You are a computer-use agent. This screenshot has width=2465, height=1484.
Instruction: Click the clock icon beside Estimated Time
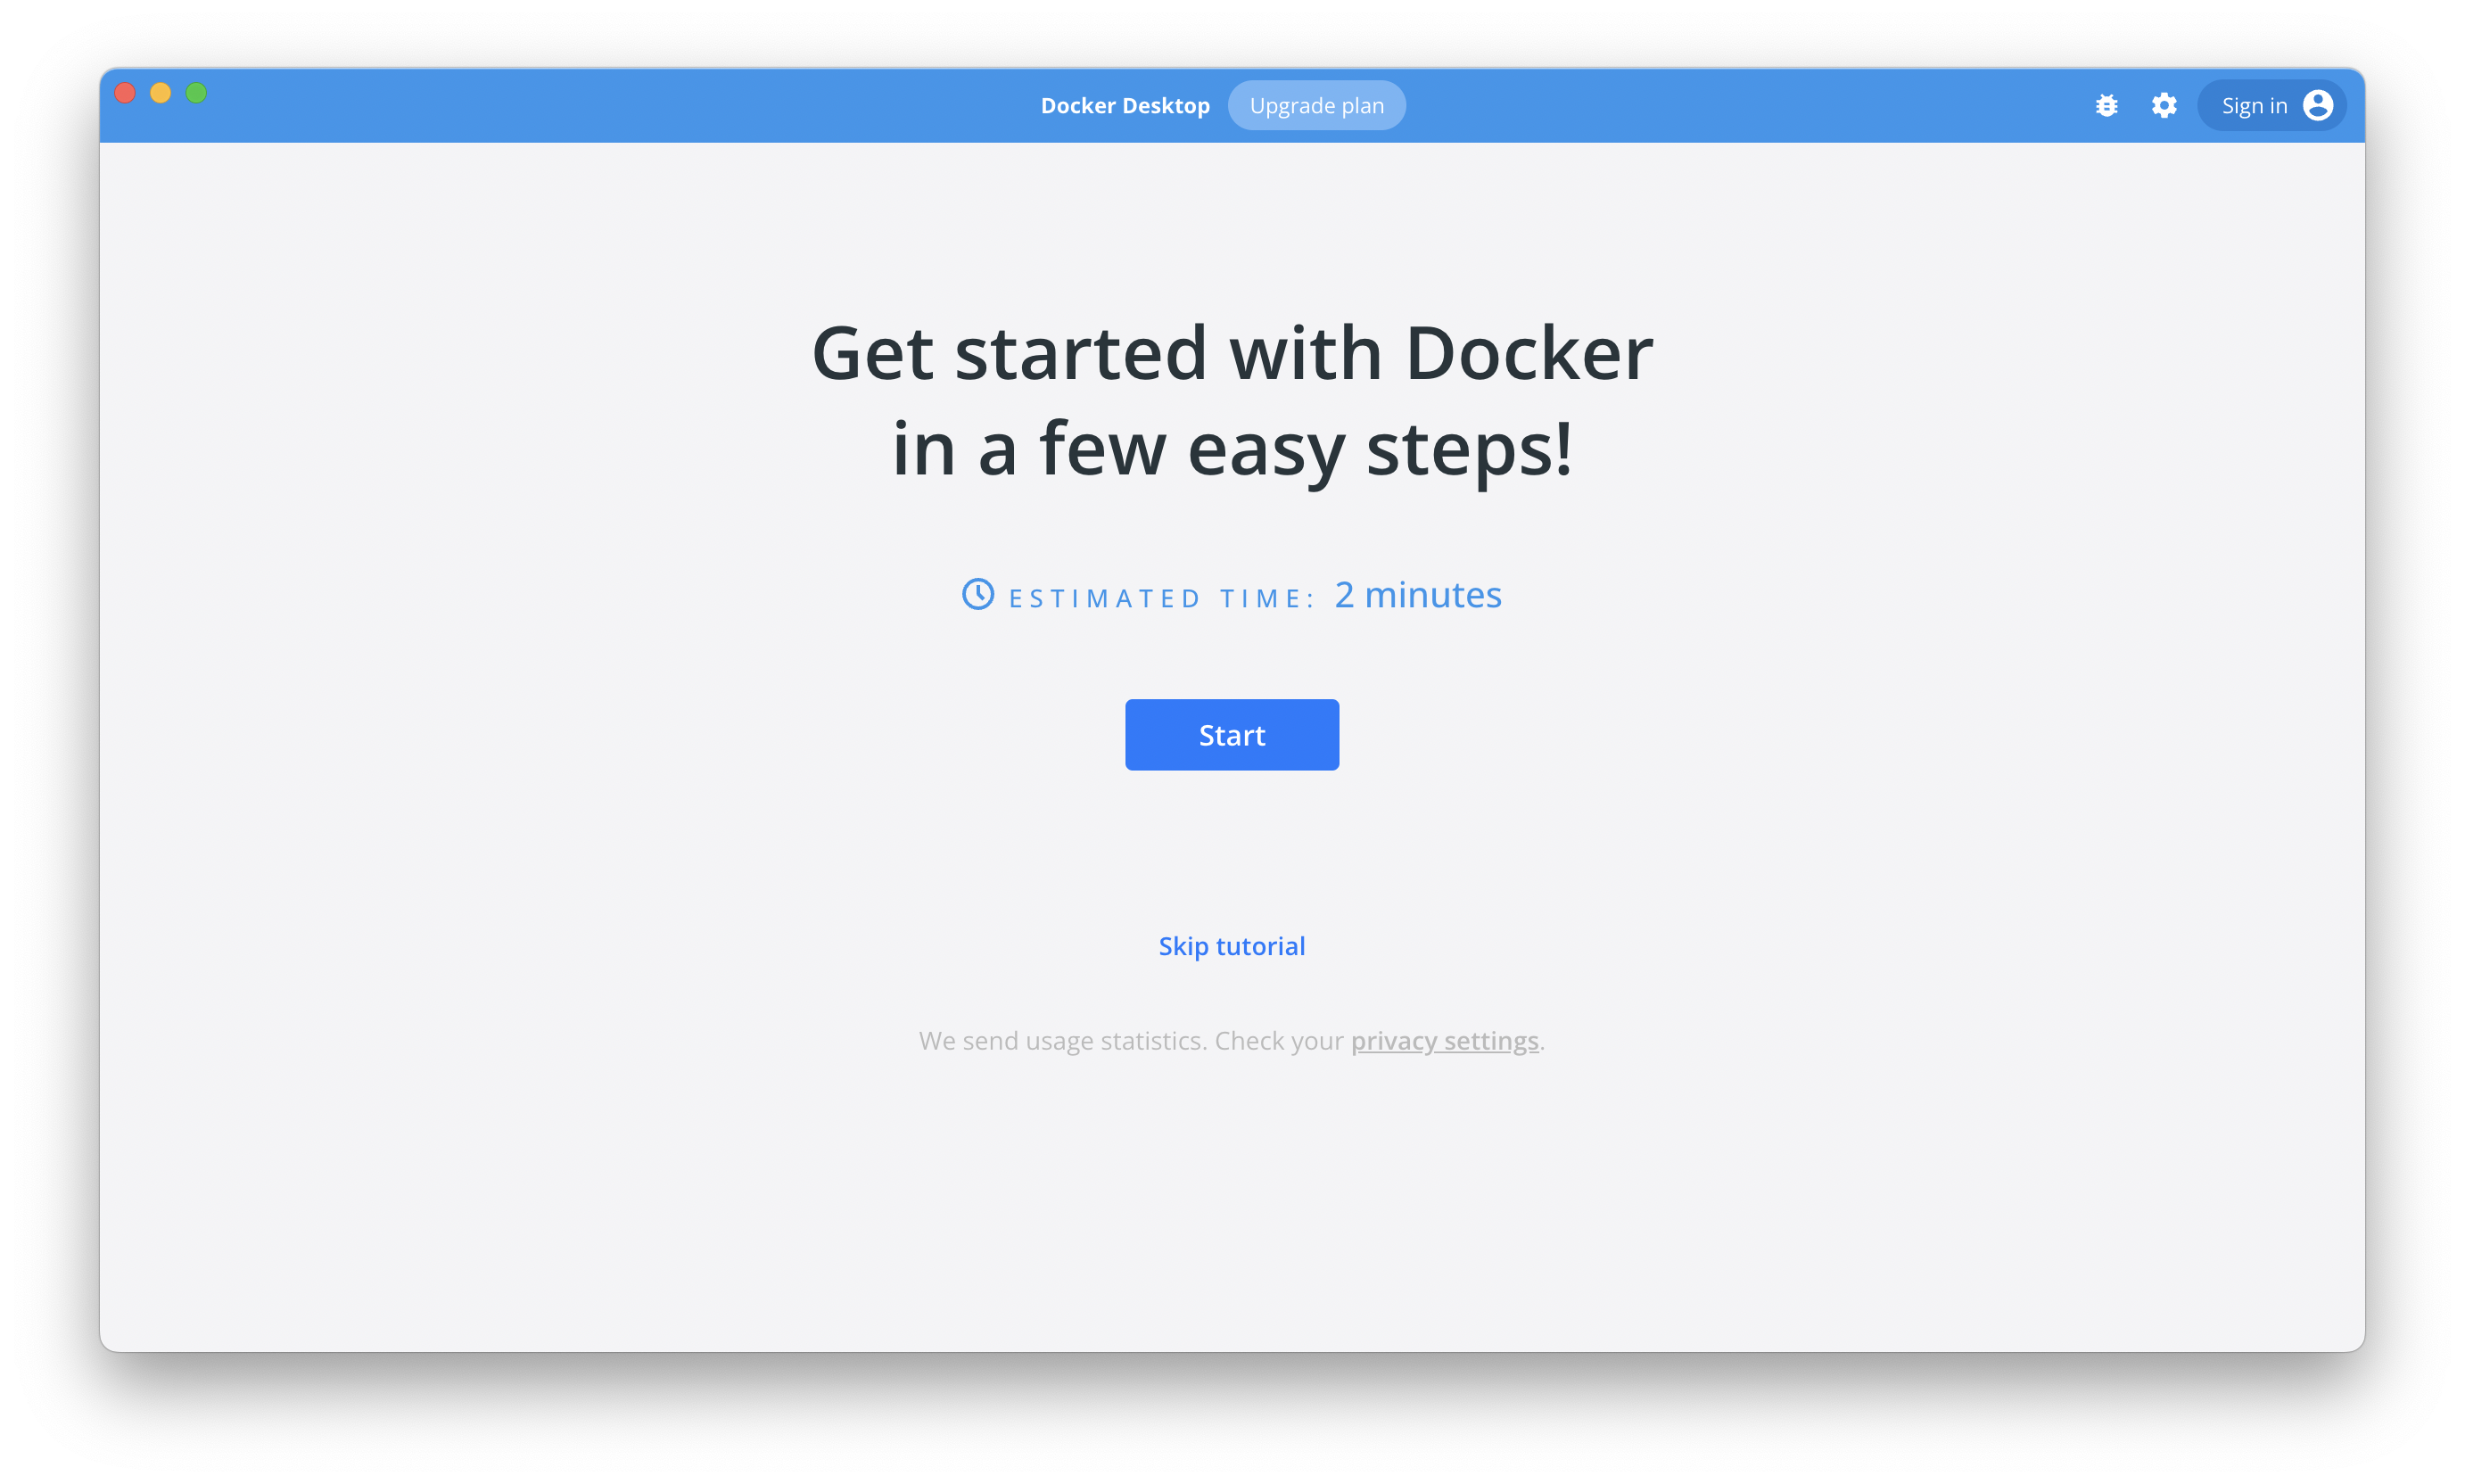point(978,594)
